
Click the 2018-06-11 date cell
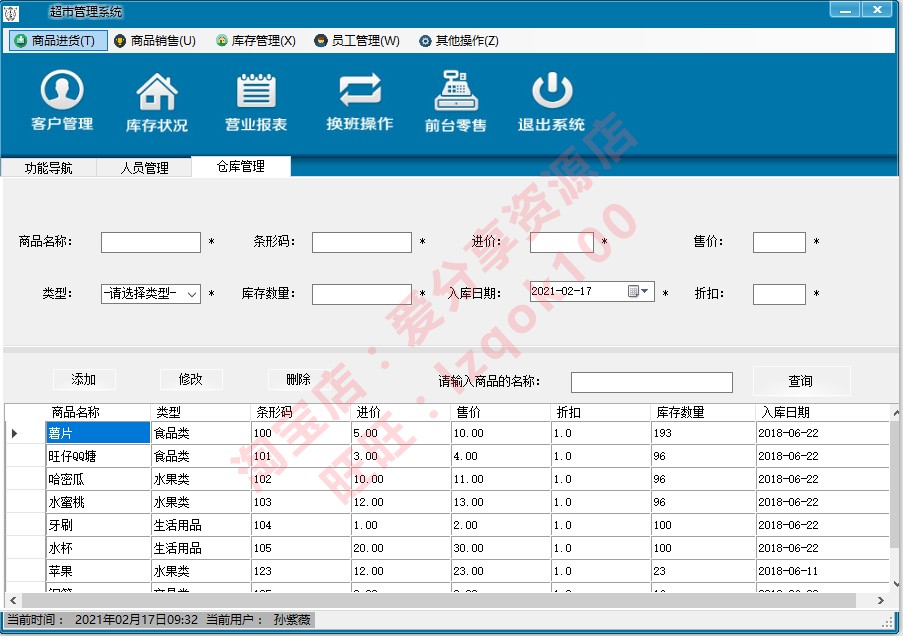823,571
